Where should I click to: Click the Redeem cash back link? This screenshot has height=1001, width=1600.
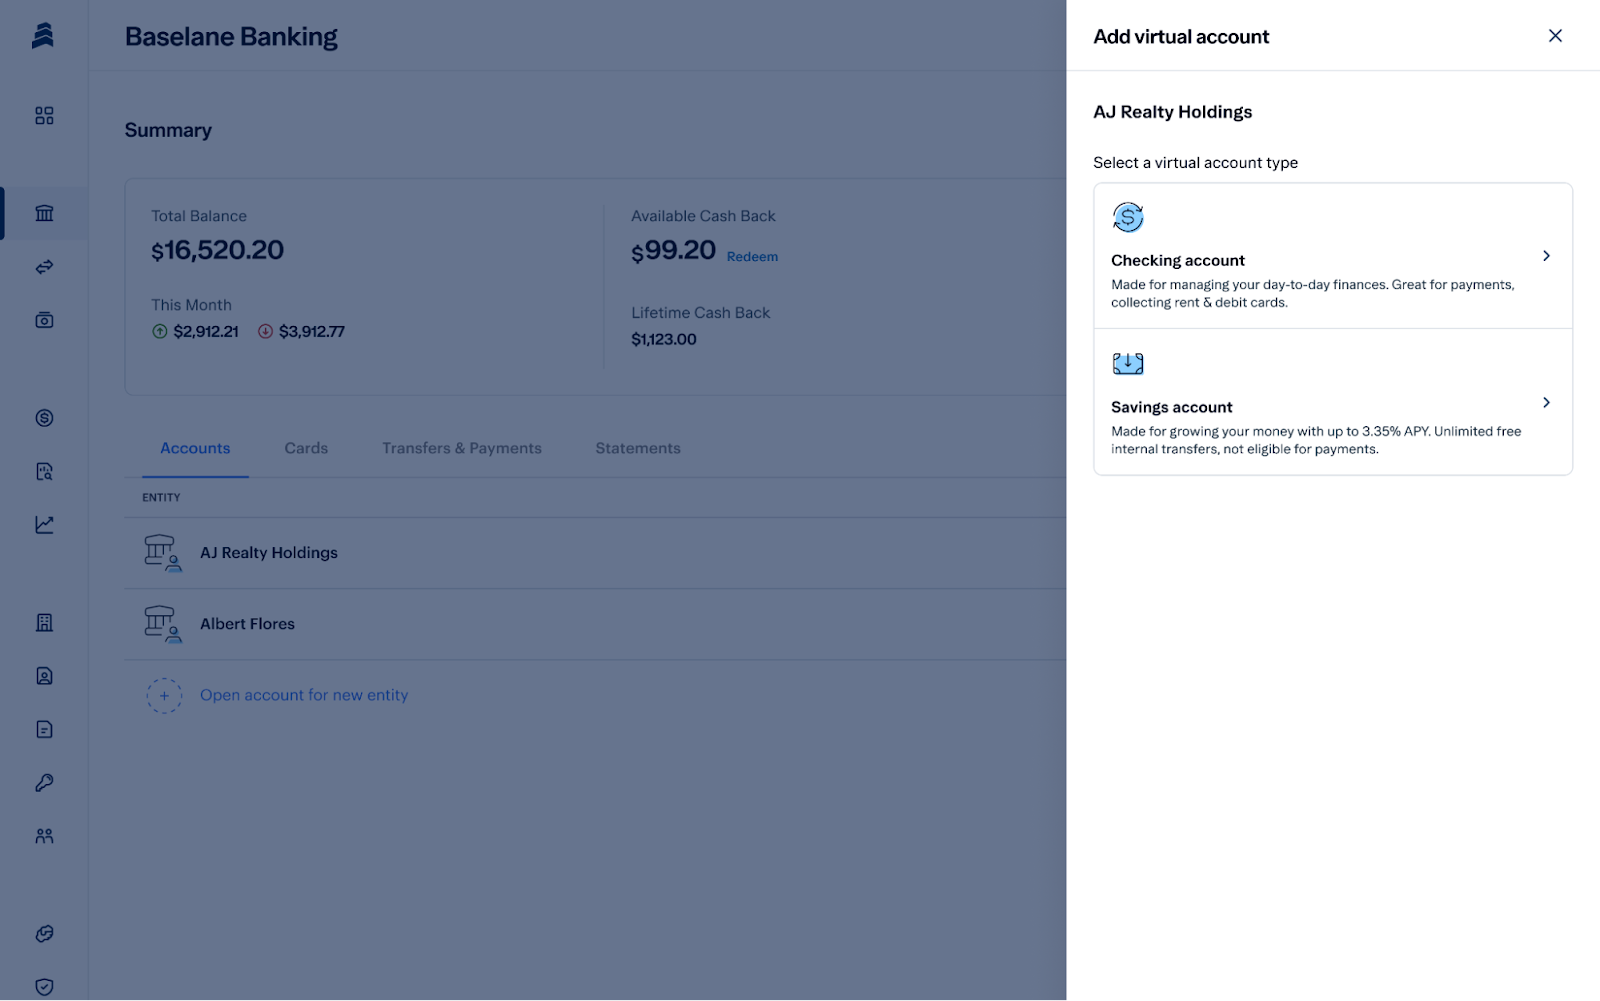[752, 257]
